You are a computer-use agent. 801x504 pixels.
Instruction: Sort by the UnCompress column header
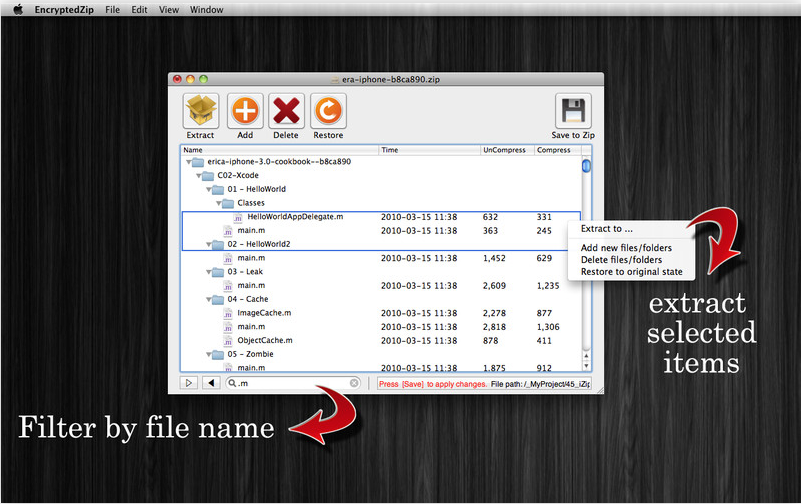click(507, 150)
